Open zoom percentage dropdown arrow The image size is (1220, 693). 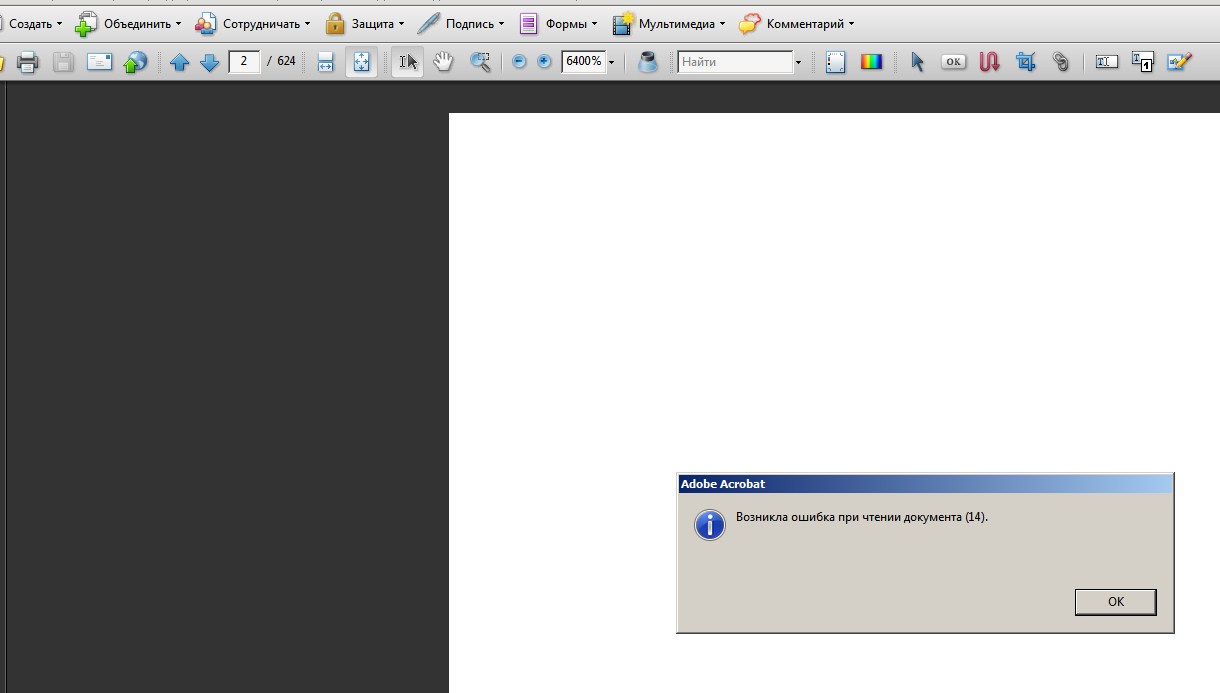pos(611,63)
